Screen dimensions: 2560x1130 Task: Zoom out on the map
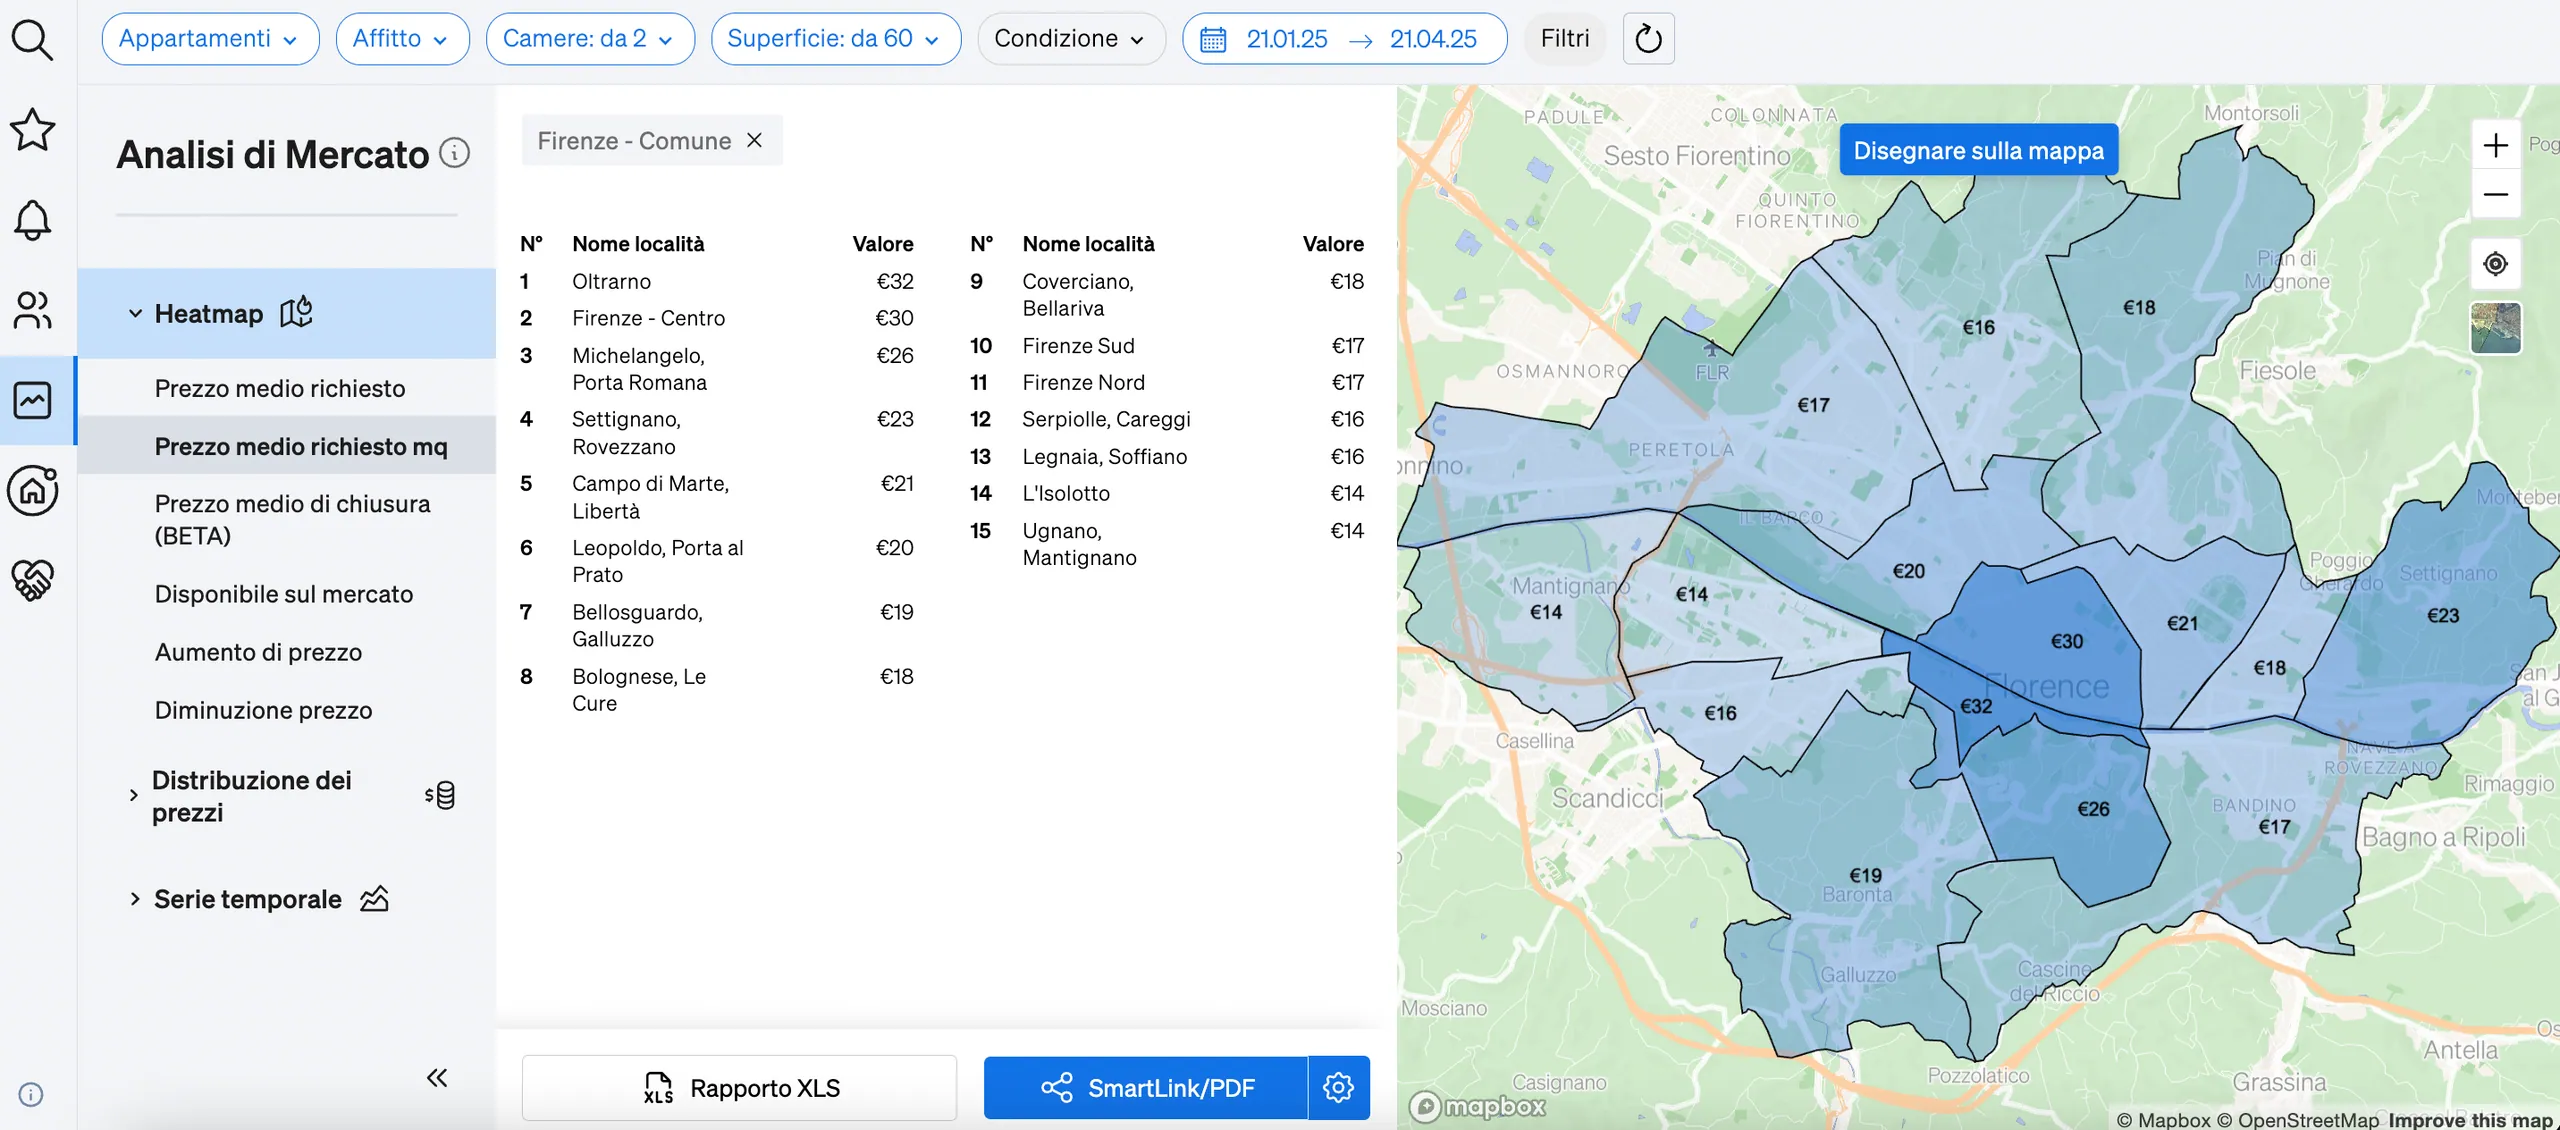(2496, 194)
